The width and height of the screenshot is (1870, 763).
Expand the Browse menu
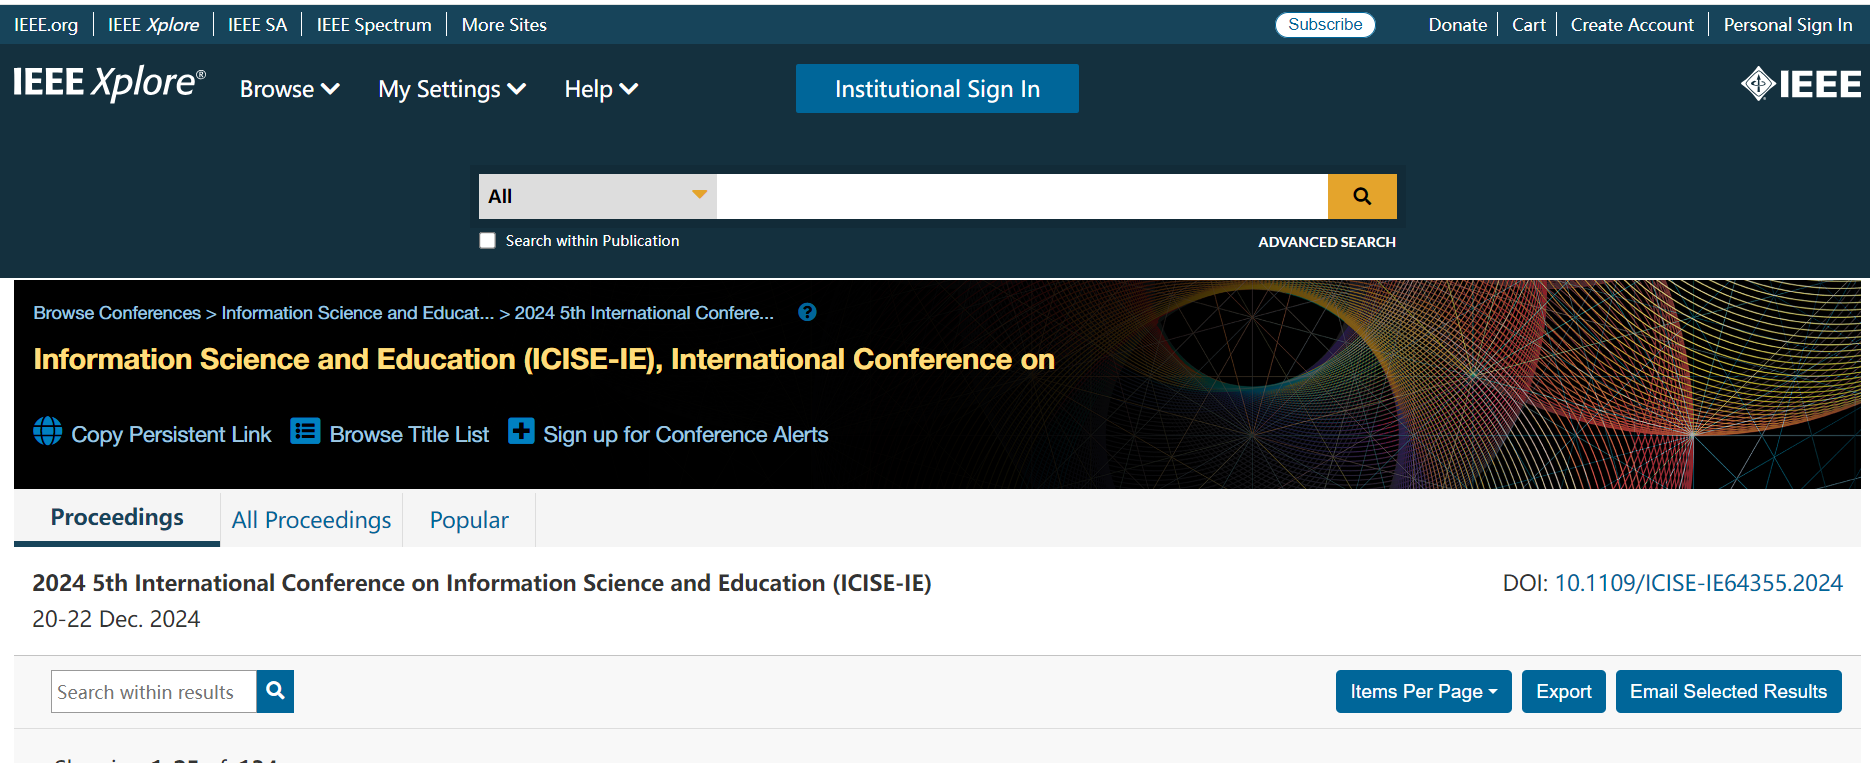[290, 89]
